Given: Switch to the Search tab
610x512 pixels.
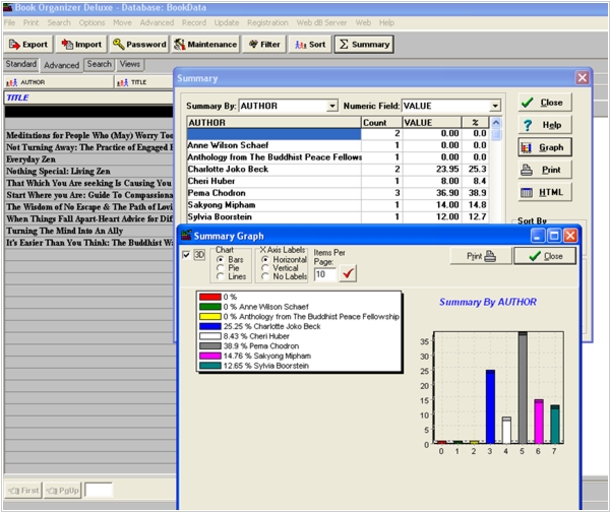Looking at the screenshot, I should click(x=99, y=64).
